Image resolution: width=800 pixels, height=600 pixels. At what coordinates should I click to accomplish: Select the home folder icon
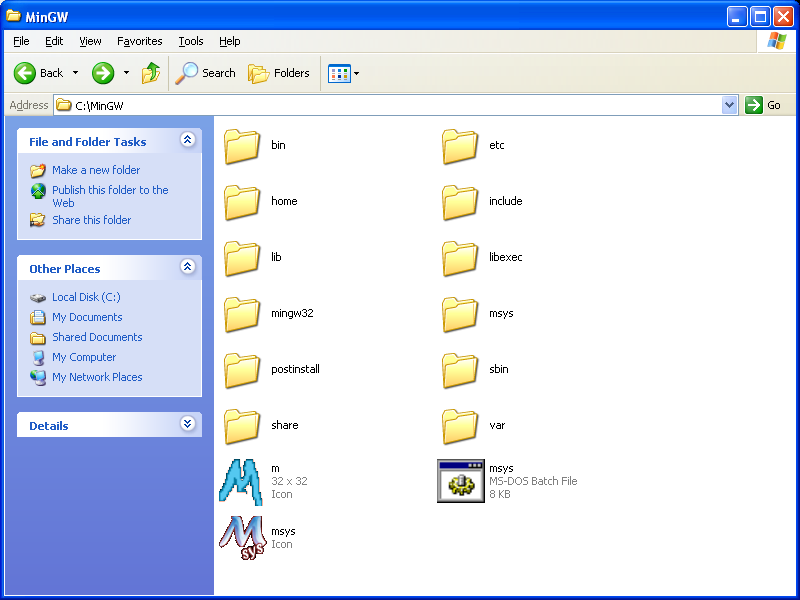242,203
